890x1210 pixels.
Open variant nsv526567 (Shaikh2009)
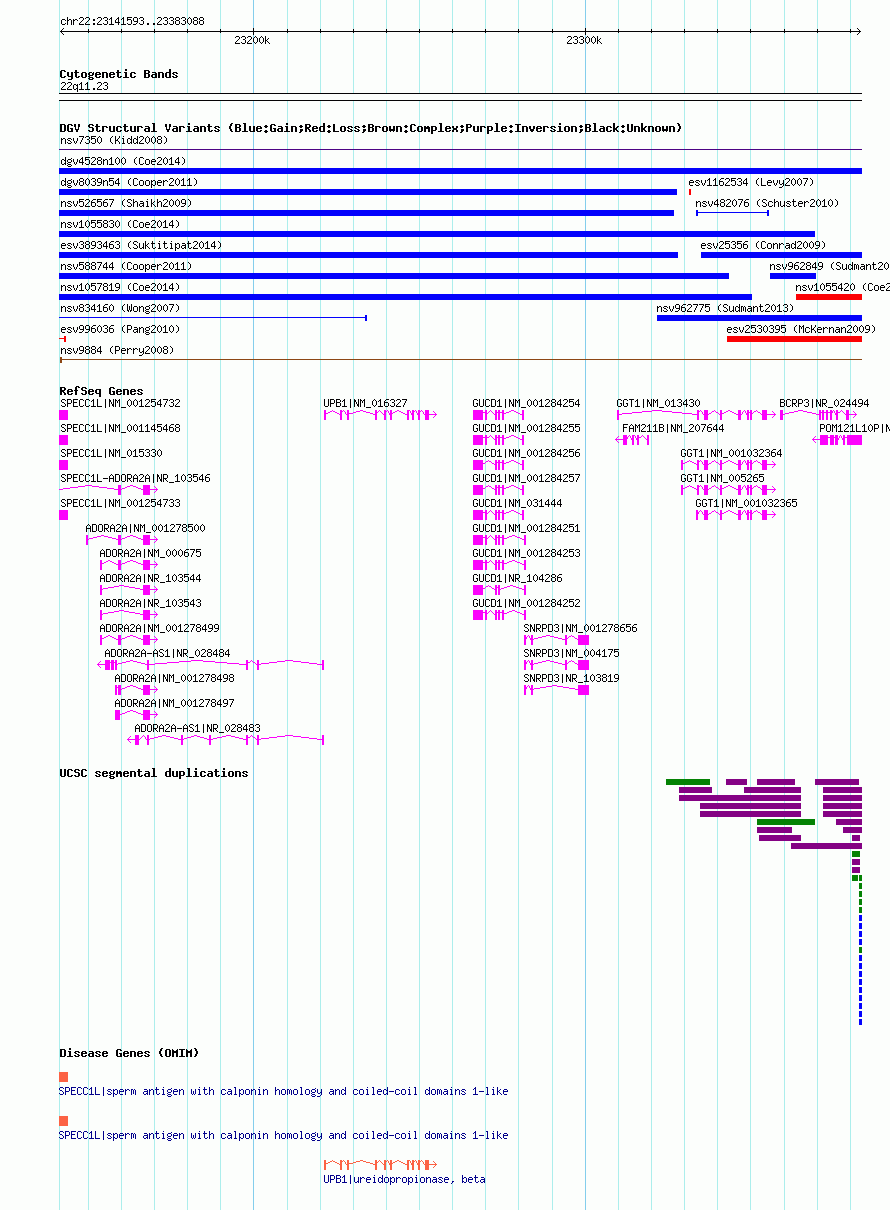[126, 204]
